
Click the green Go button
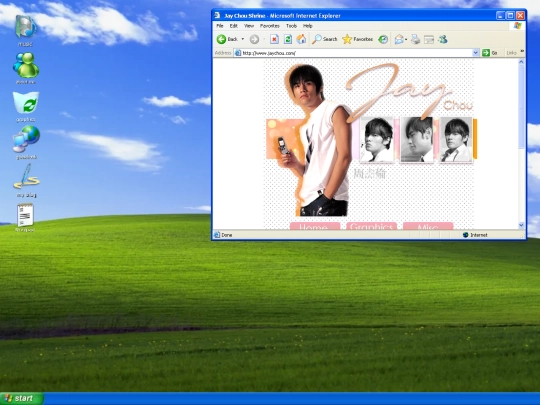pos(490,53)
